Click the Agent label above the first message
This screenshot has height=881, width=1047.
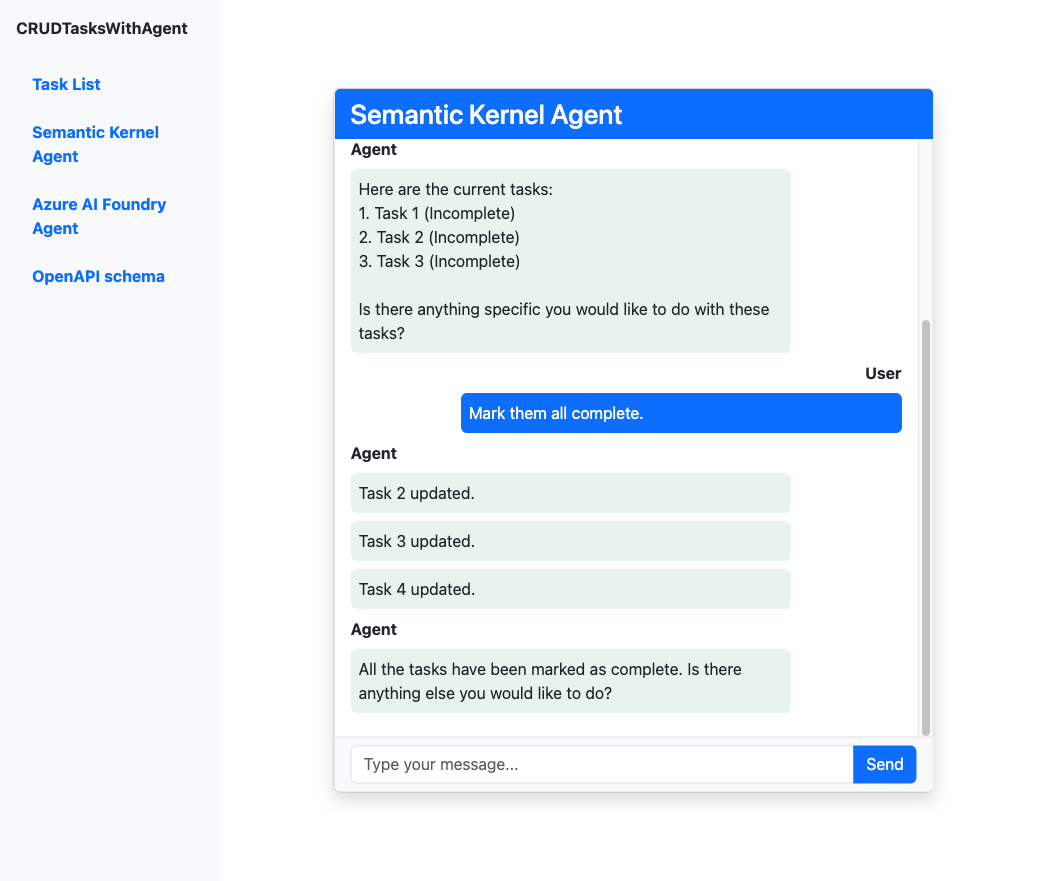pyautogui.click(x=373, y=149)
